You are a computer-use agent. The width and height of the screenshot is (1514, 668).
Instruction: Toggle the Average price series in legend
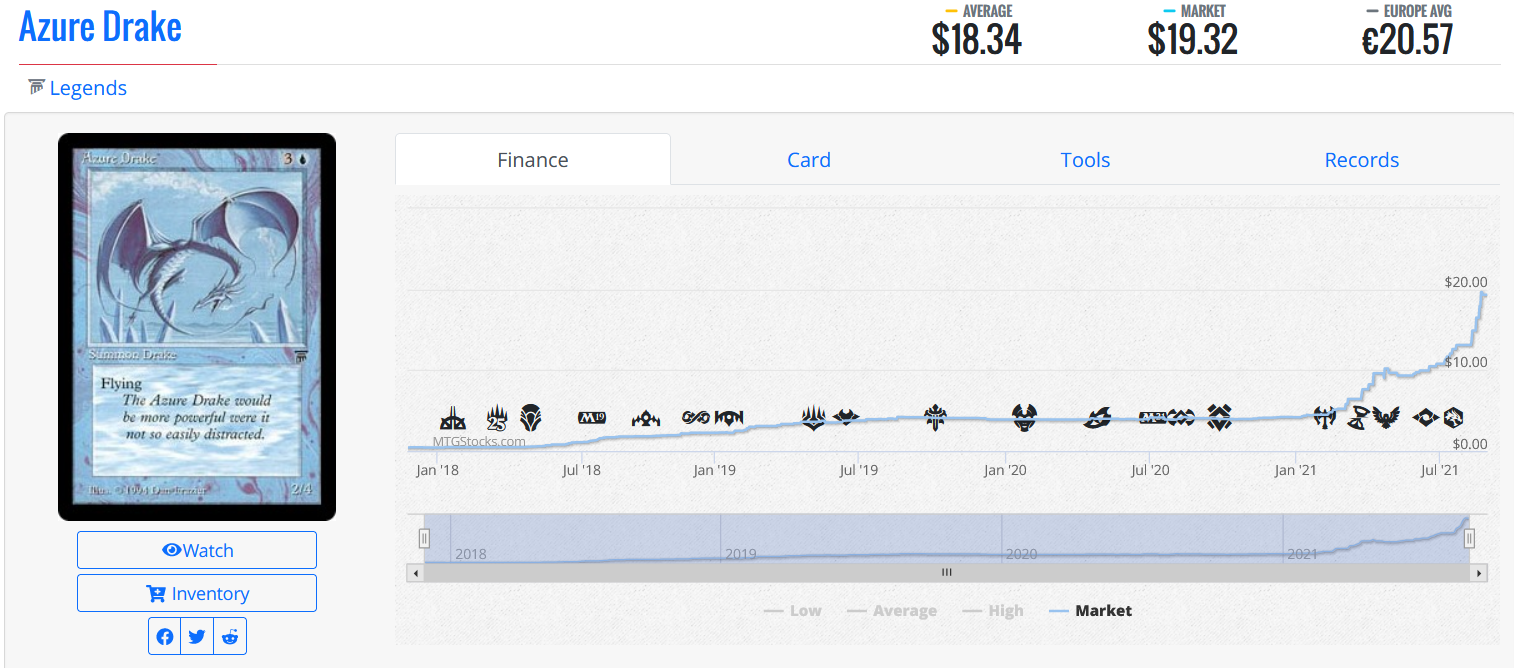pyautogui.click(x=892, y=611)
